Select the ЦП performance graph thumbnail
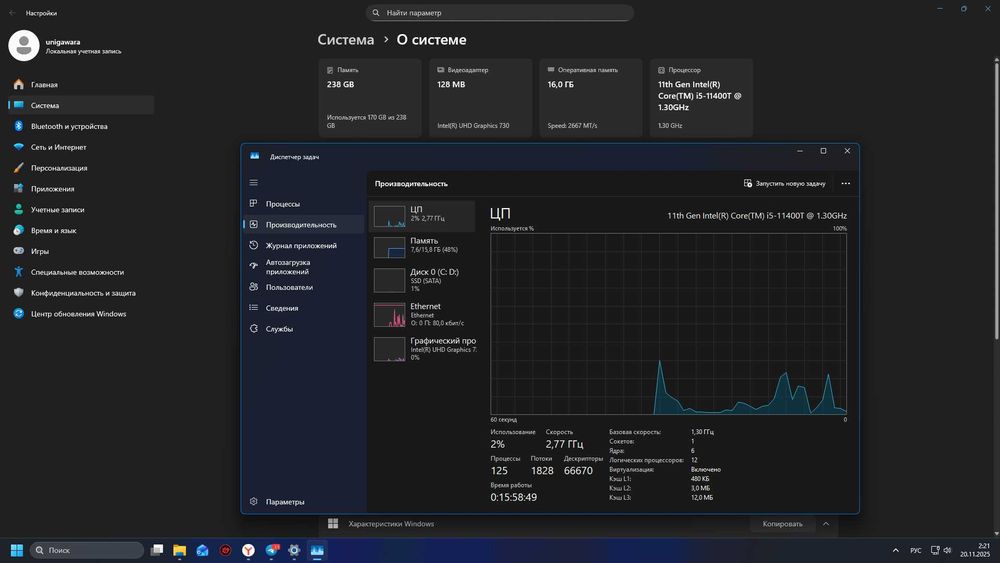 [389, 217]
